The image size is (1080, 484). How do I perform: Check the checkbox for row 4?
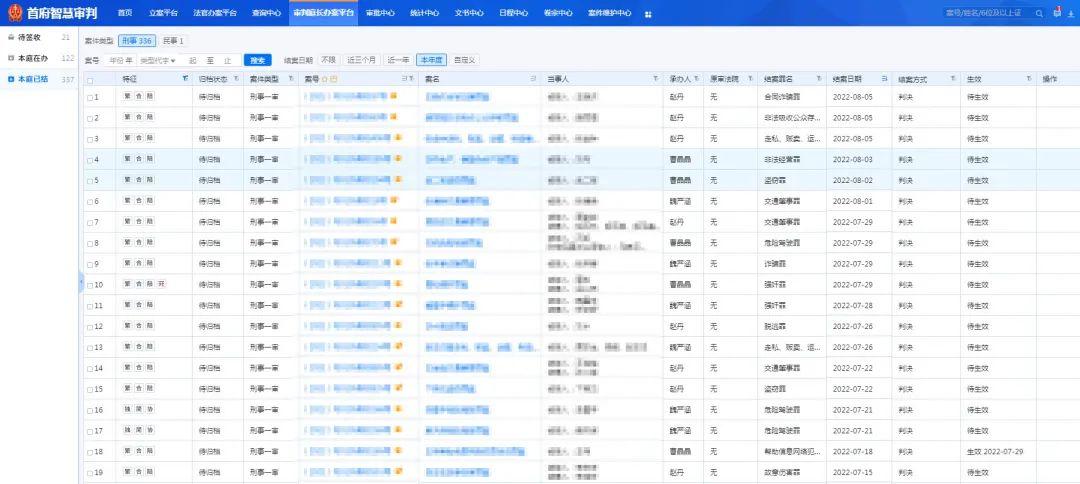pyautogui.click(x=90, y=160)
